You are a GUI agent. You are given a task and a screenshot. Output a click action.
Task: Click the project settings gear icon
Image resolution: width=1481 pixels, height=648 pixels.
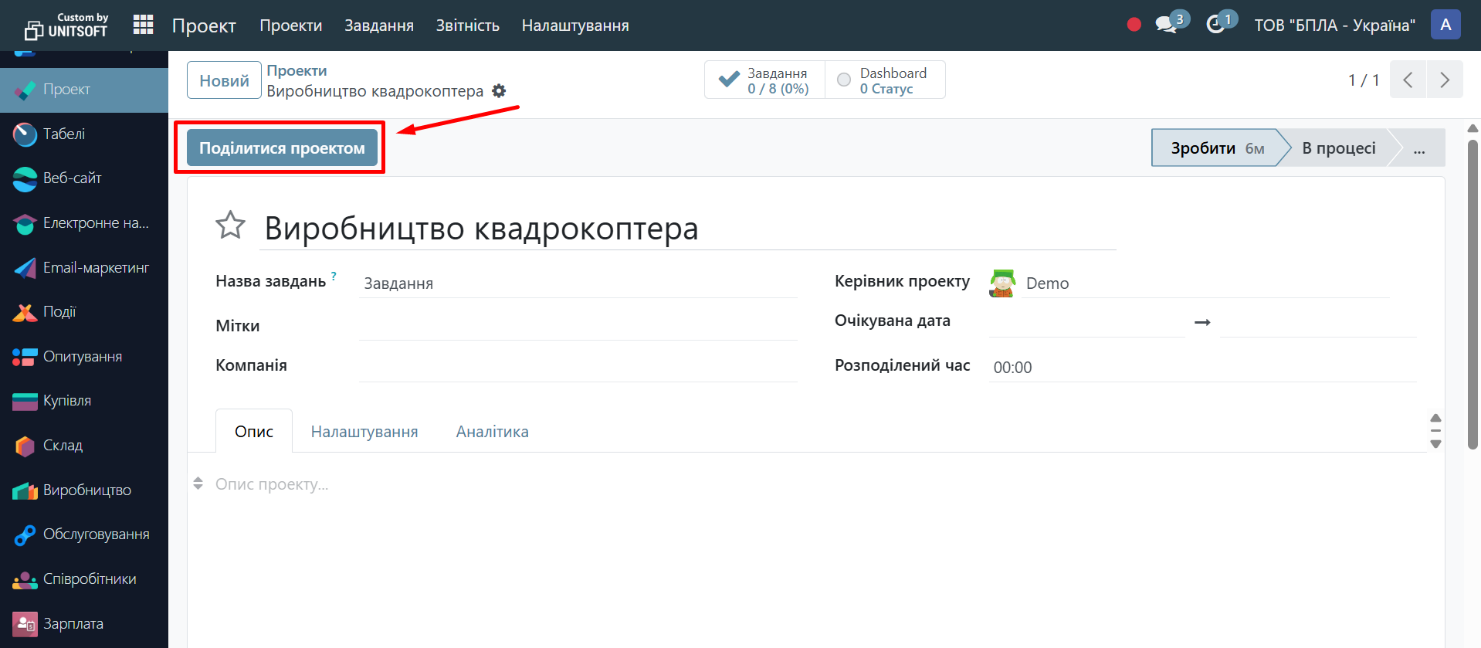[499, 91]
